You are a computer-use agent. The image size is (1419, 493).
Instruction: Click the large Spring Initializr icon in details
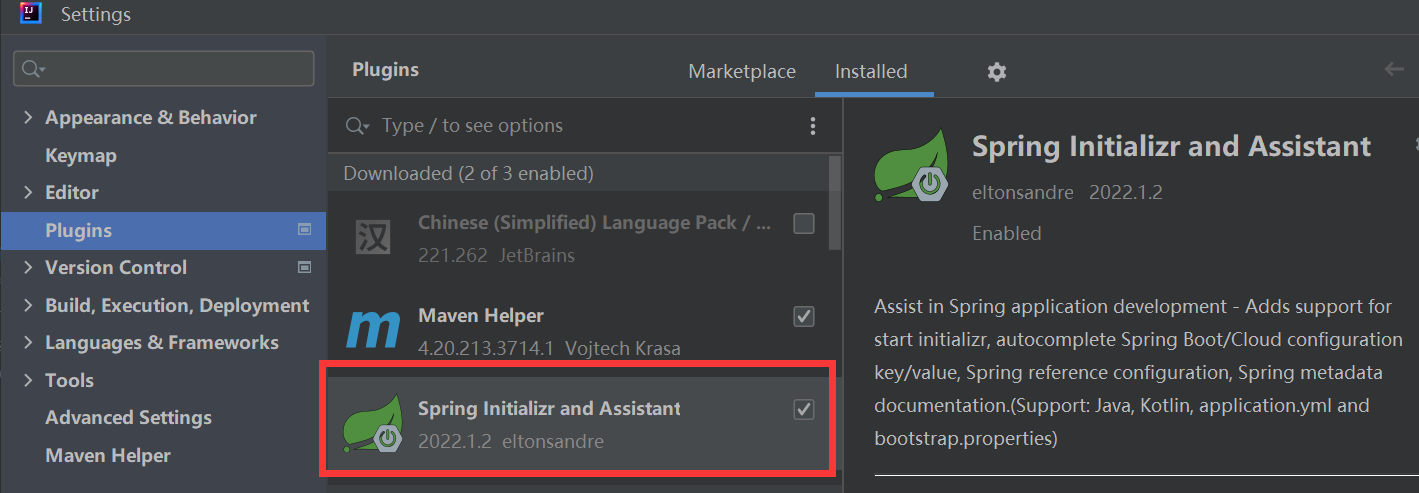[911, 165]
